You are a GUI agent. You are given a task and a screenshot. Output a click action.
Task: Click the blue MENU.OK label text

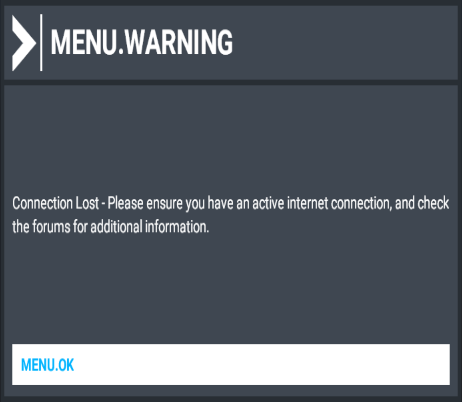(47, 365)
